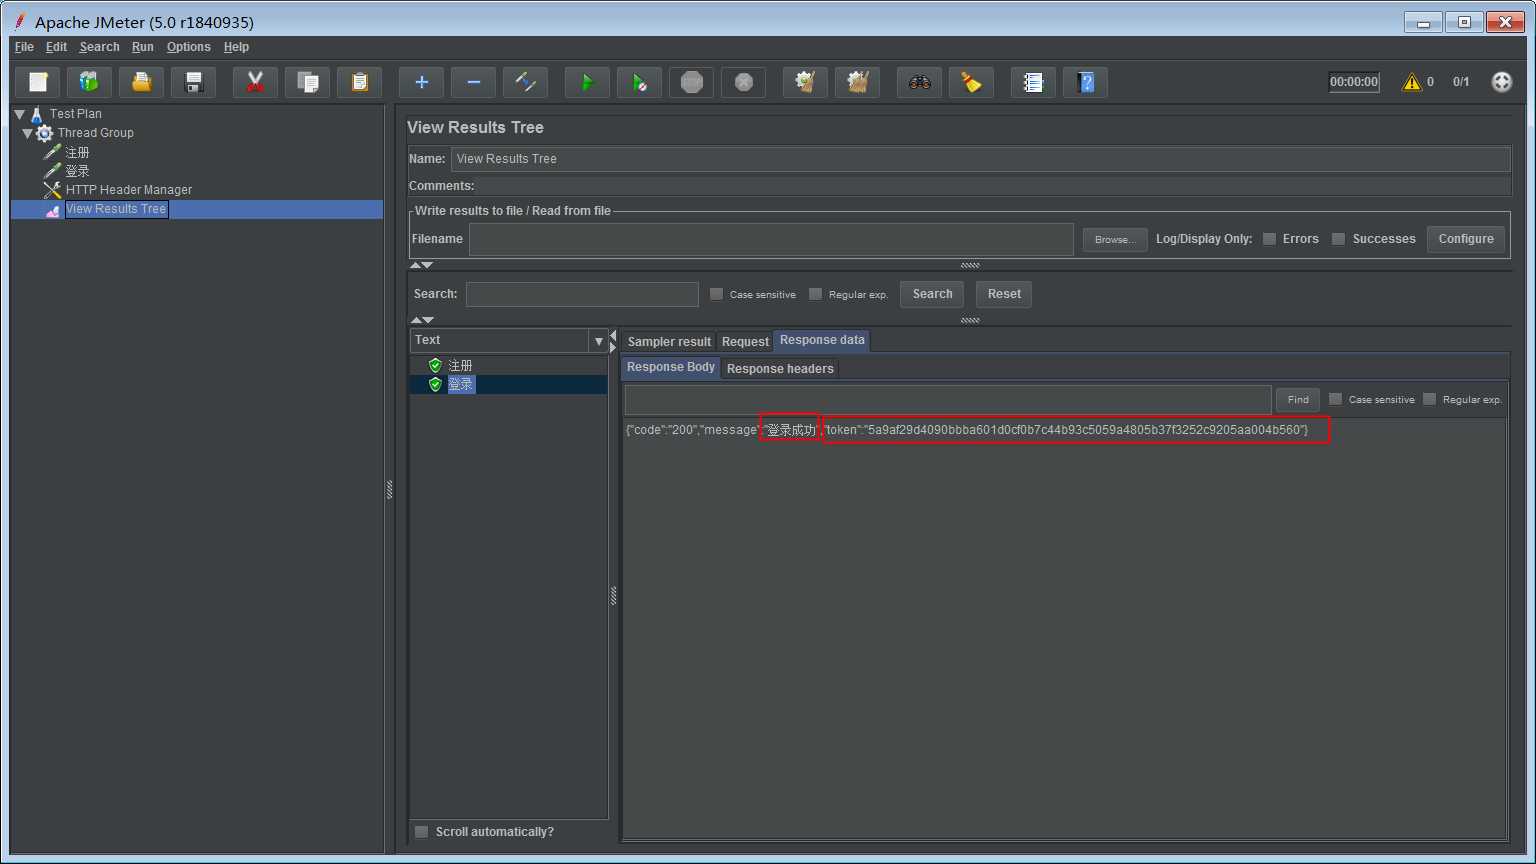
Task: Click the Find button
Action: [x=1298, y=400]
